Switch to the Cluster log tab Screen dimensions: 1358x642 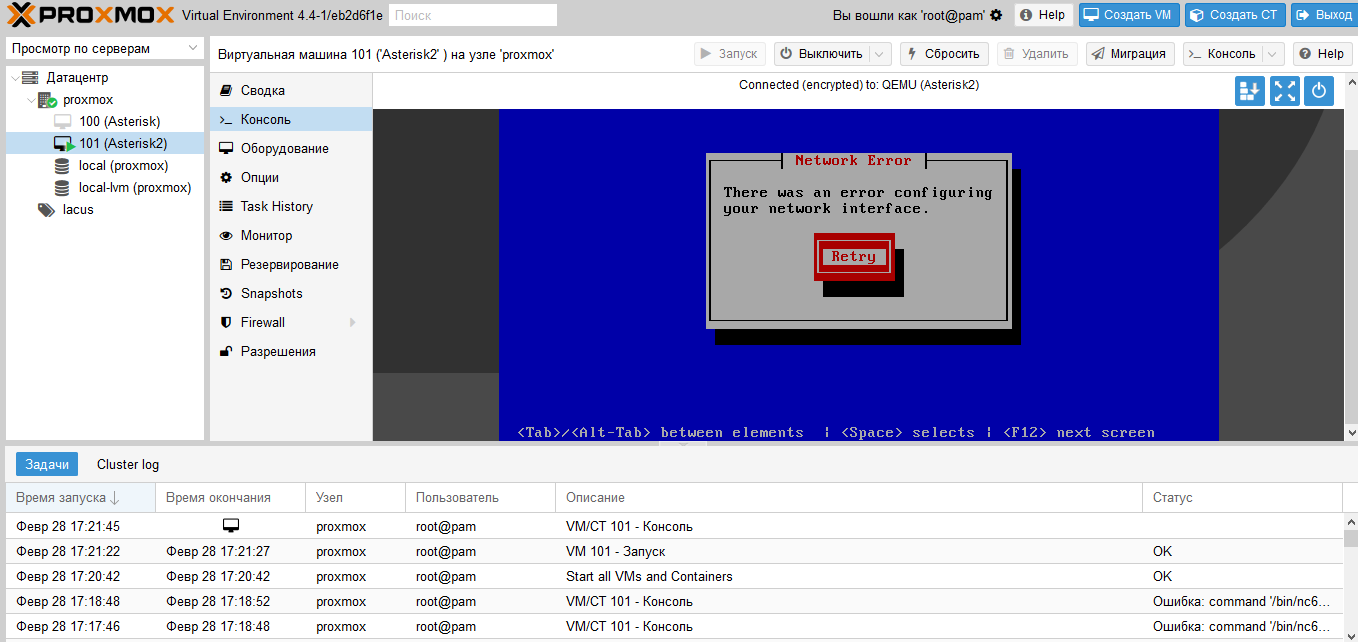[x=128, y=464]
